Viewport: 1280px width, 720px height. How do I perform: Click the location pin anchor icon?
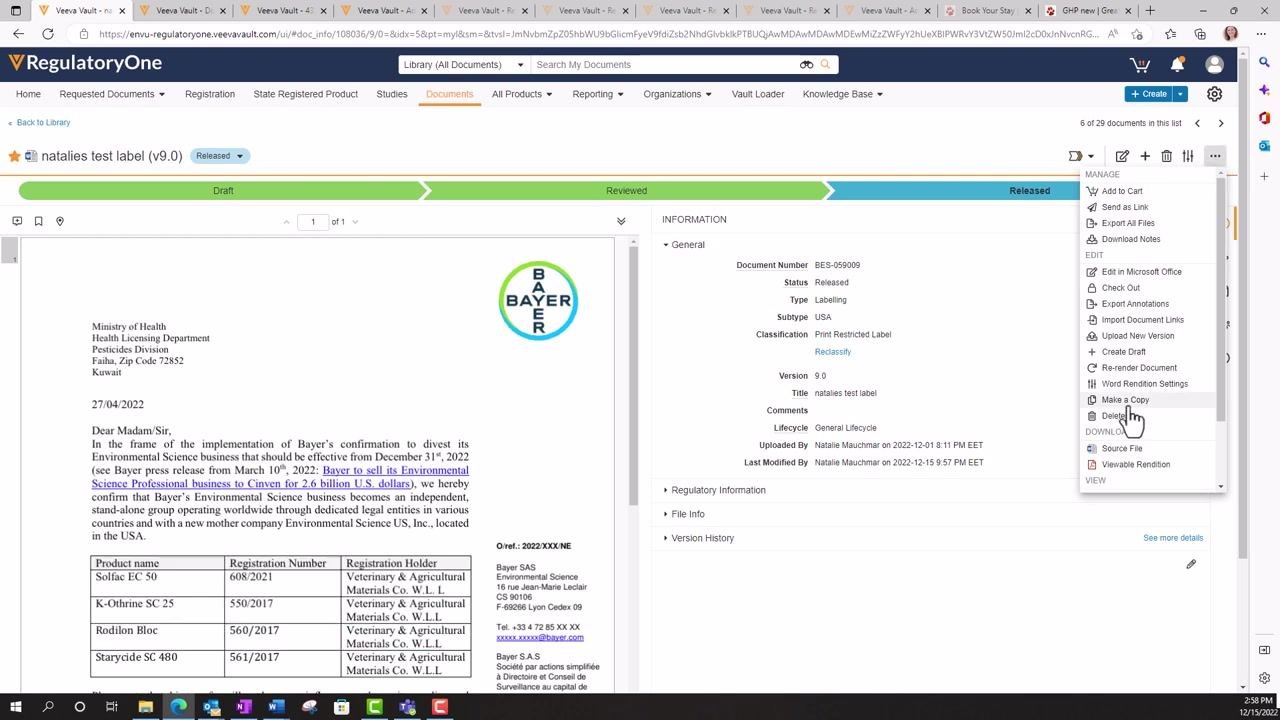tap(60, 221)
